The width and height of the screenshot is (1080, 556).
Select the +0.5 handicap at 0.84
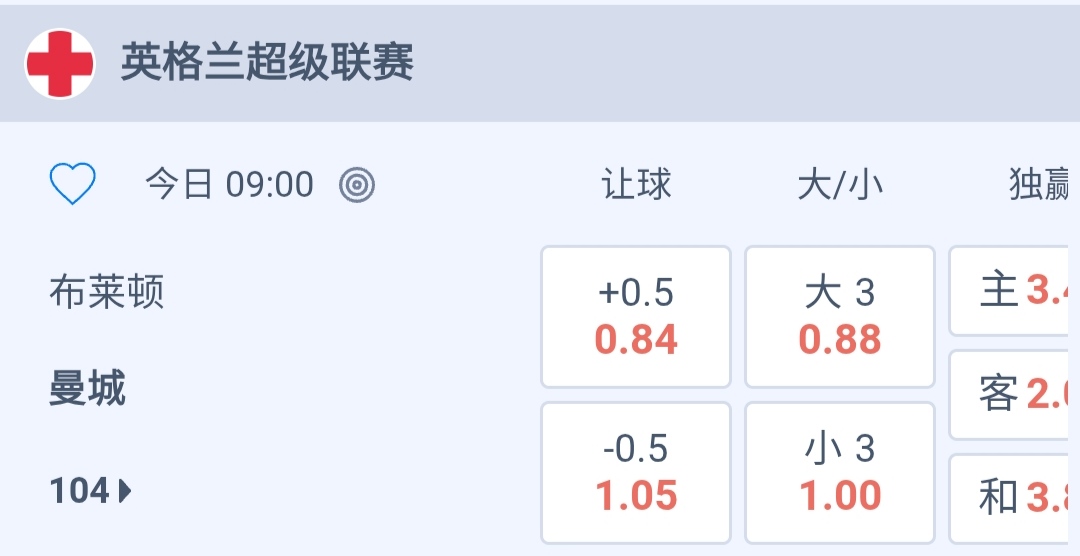(x=636, y=316)
